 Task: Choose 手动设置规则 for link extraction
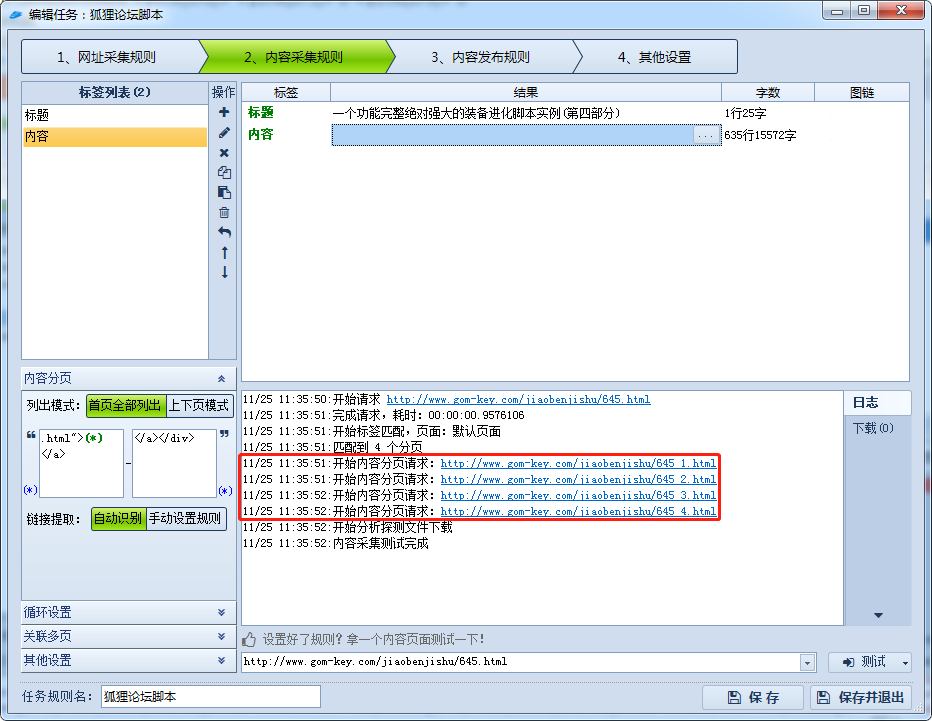186,519
